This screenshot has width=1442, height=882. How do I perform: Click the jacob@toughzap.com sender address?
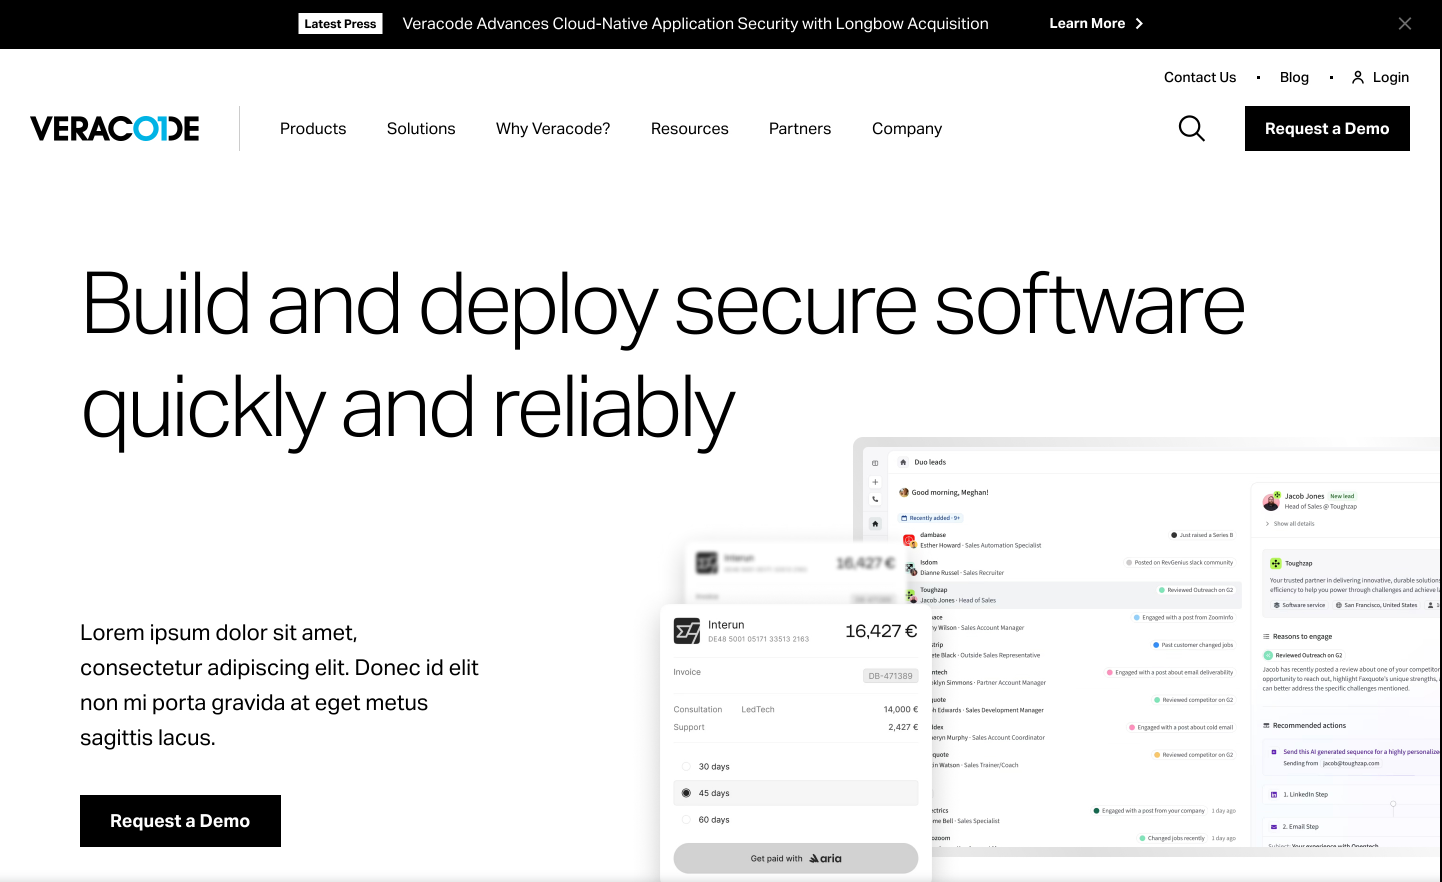(x=1351, y=763)
